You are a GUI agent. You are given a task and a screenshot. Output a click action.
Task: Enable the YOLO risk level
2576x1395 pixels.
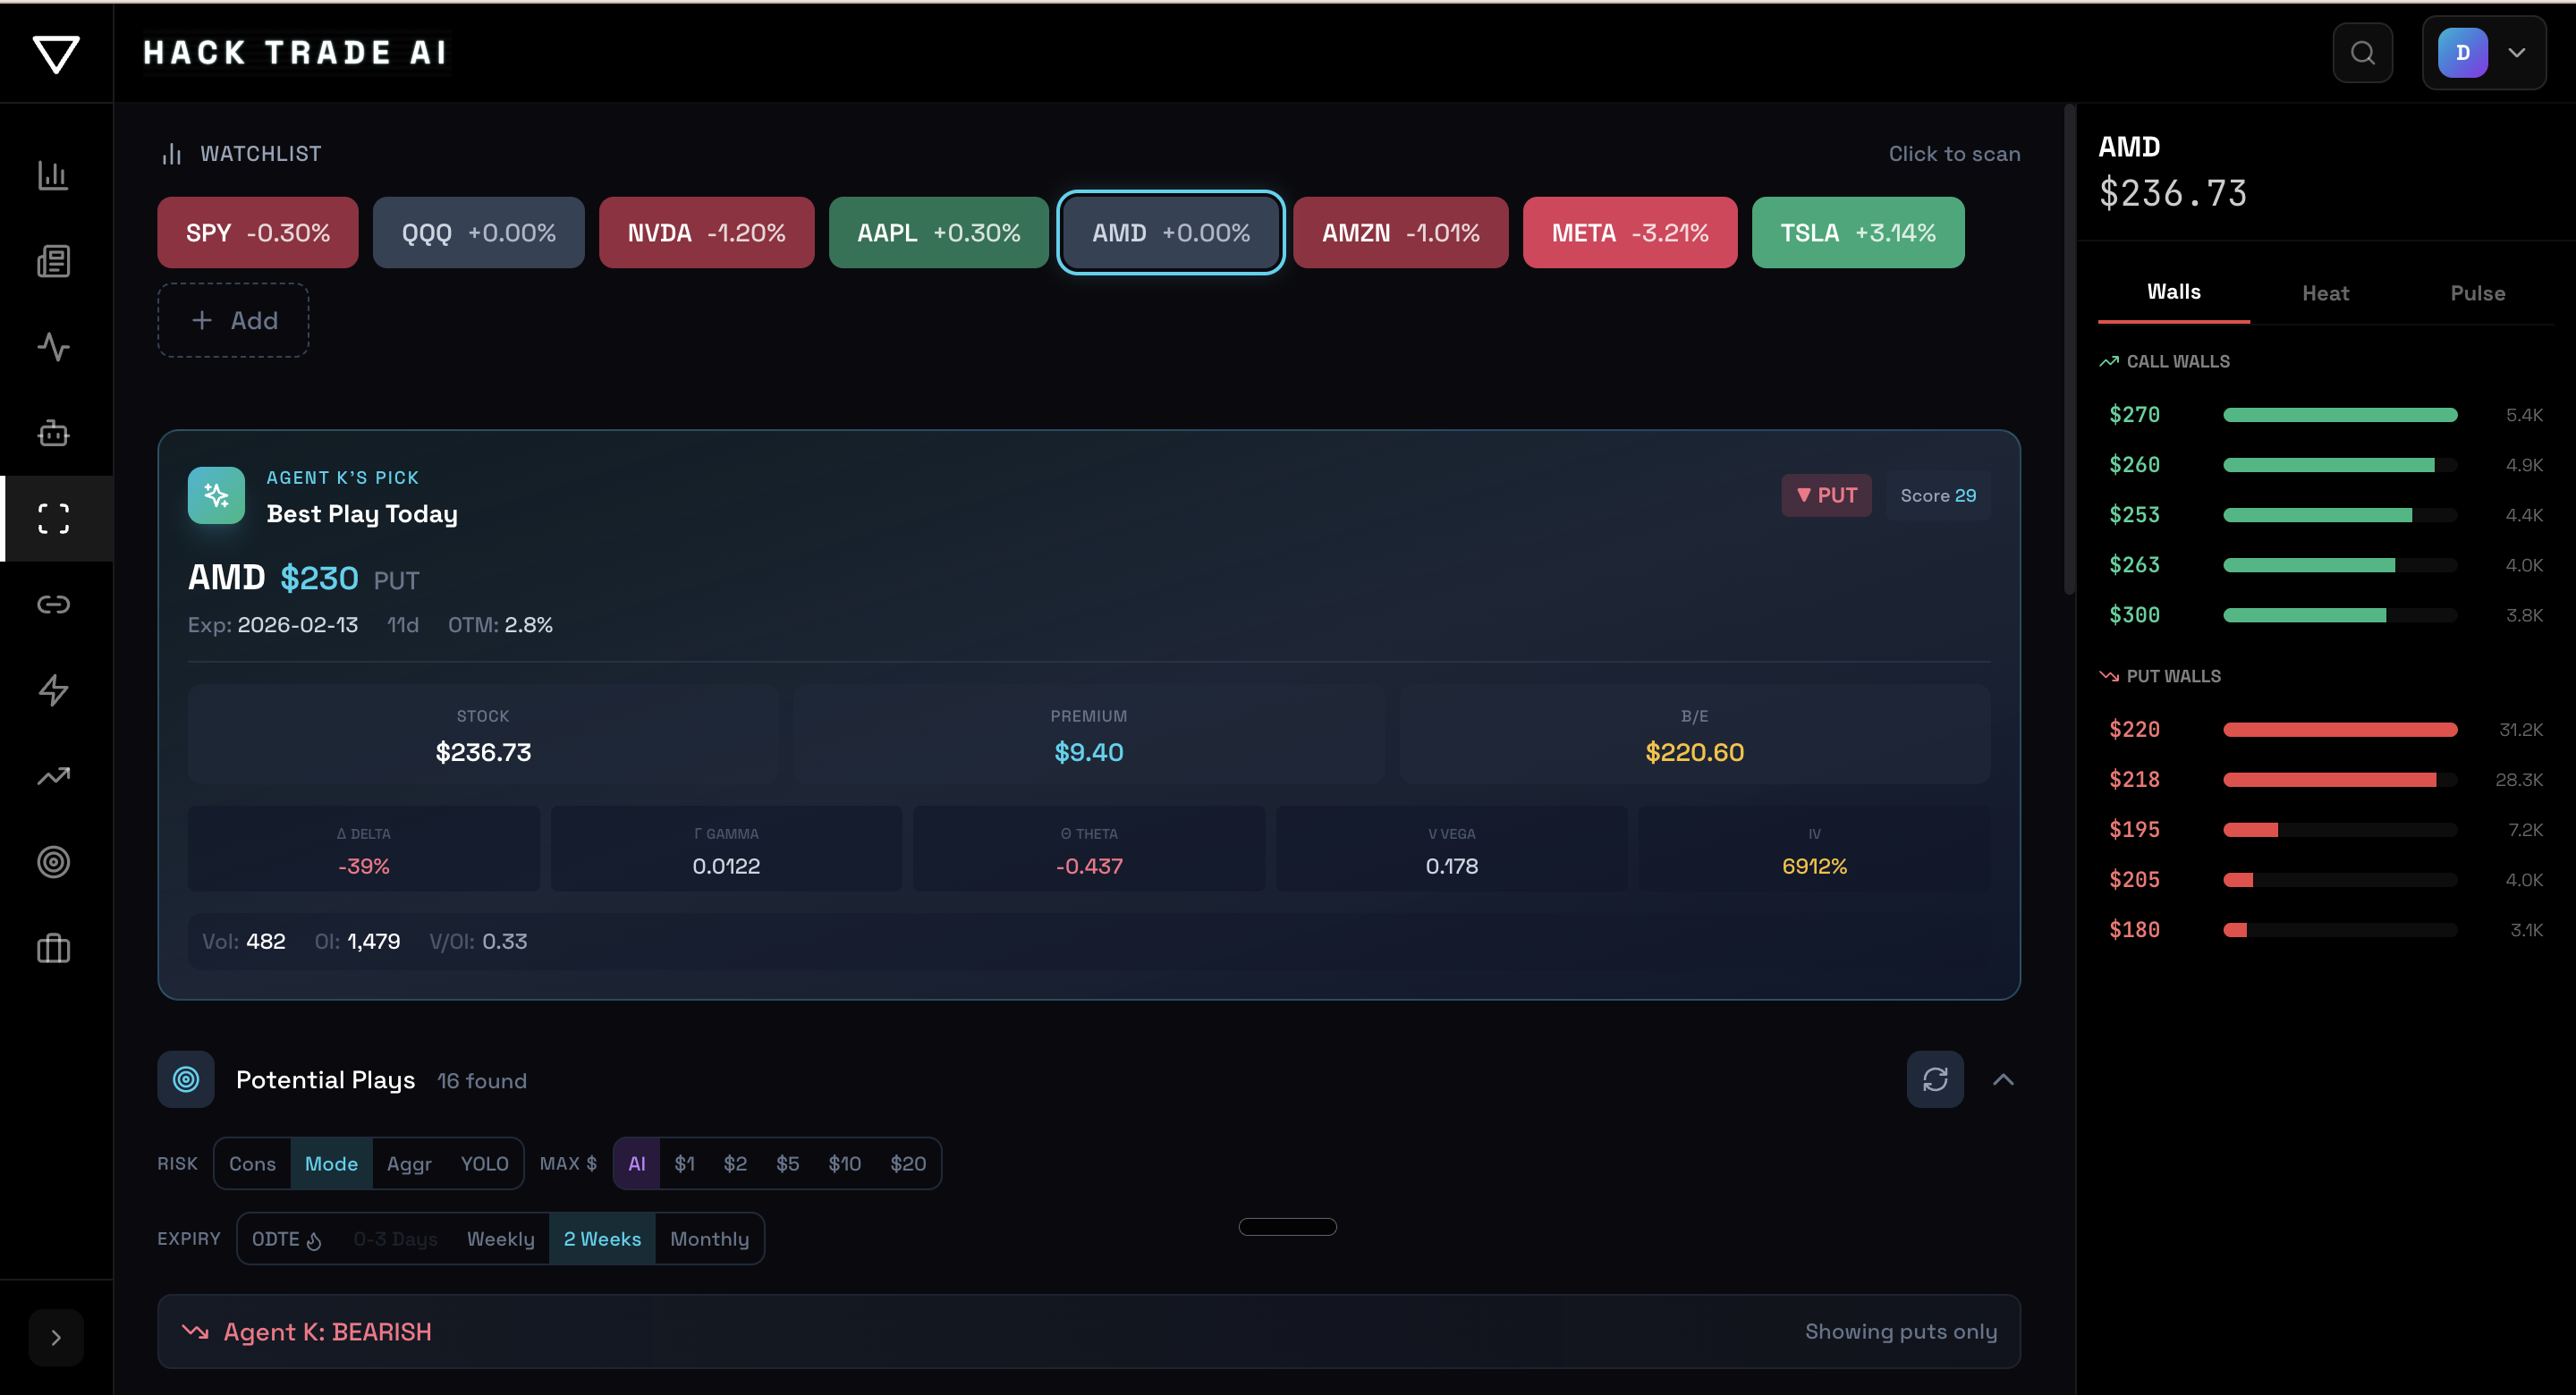coord(484,1163)
